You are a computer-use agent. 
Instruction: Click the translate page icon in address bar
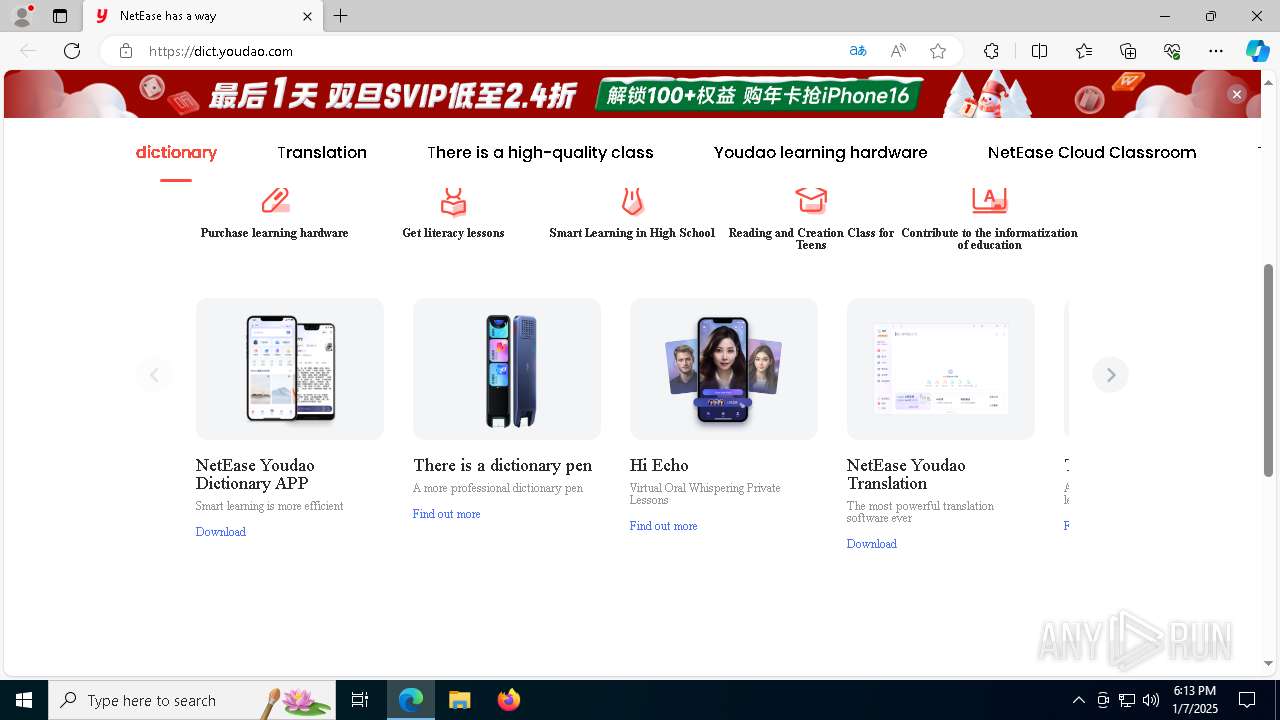858,51
